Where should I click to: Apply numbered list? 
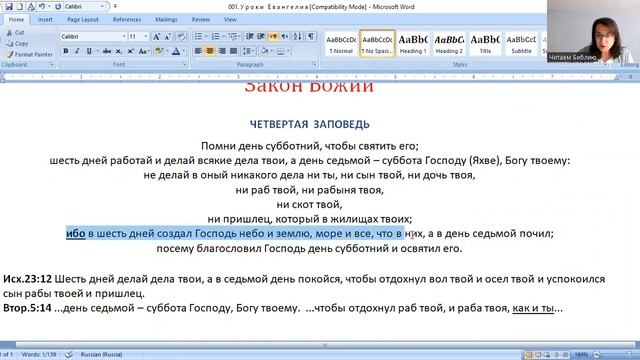(x=216, y=37)
